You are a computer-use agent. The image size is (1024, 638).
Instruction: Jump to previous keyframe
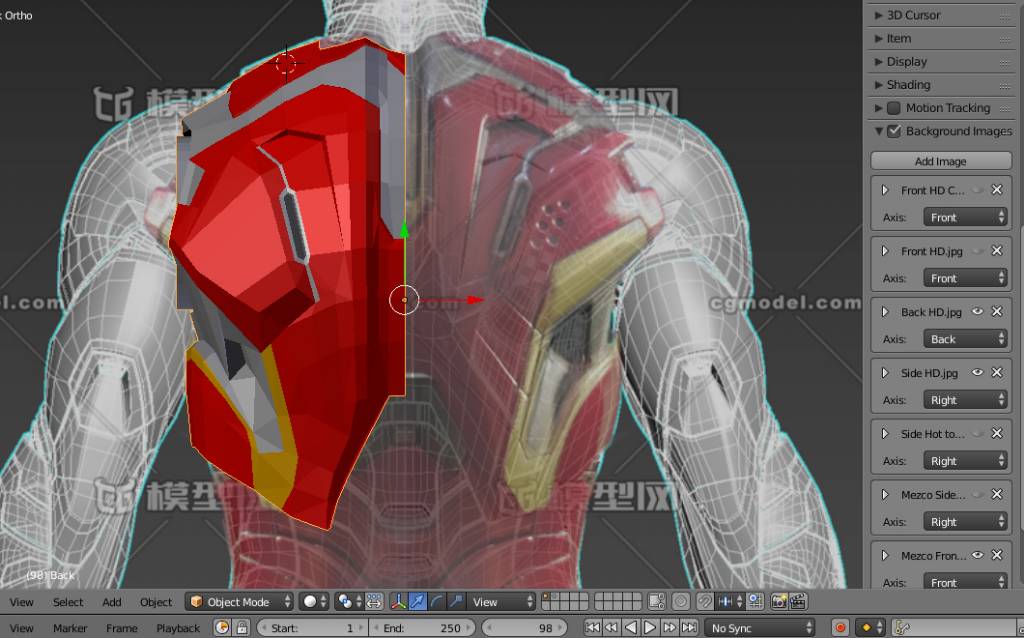[611, 628]
